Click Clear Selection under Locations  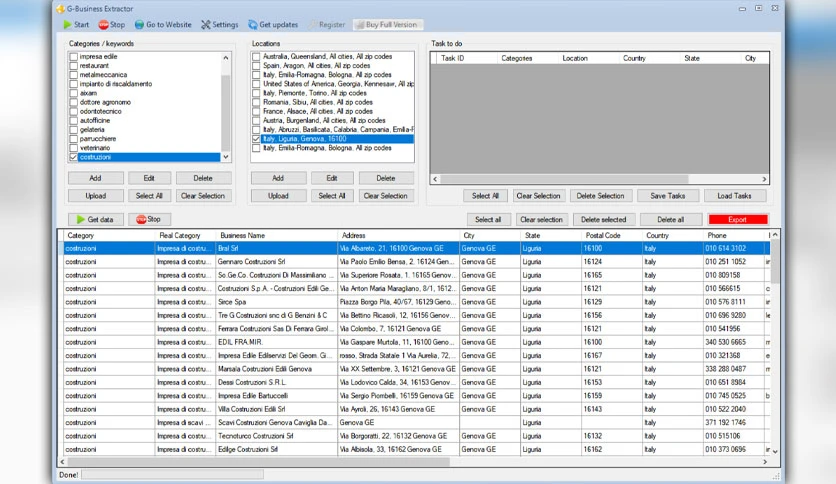(x=386, y=196)
